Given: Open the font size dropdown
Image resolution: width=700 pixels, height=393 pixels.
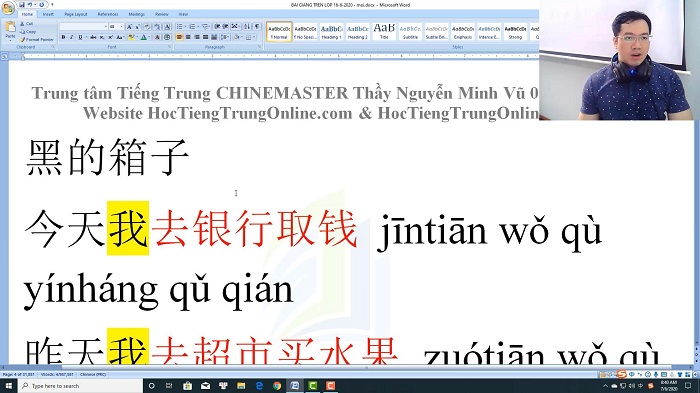Looking at the screenshot, I should point(121,26).
